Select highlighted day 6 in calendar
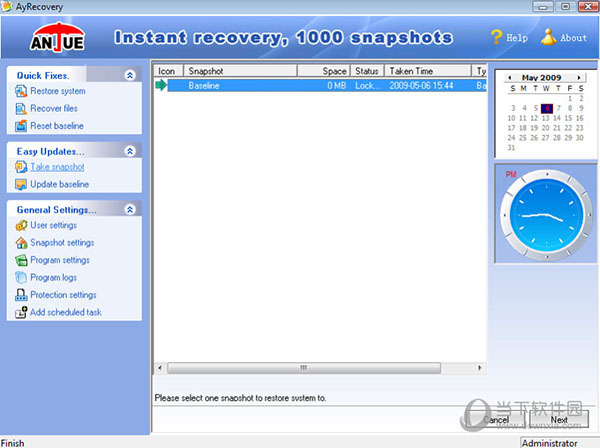The width and height of the screenshot is (600, 448). coord(547,109)
